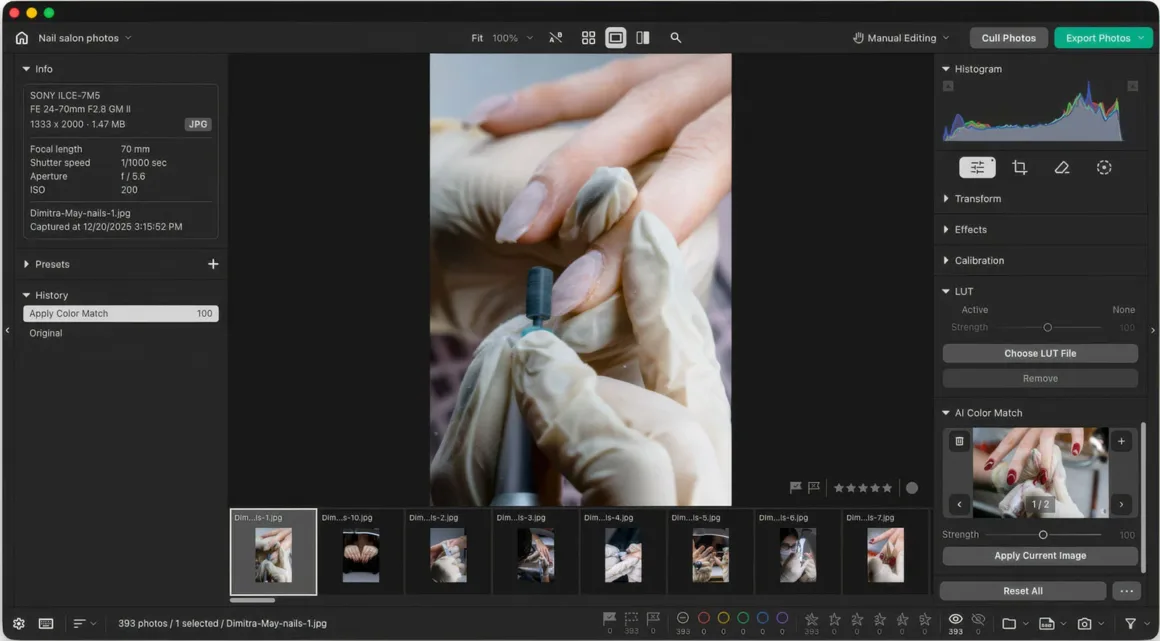Switch to single image view

616,38
